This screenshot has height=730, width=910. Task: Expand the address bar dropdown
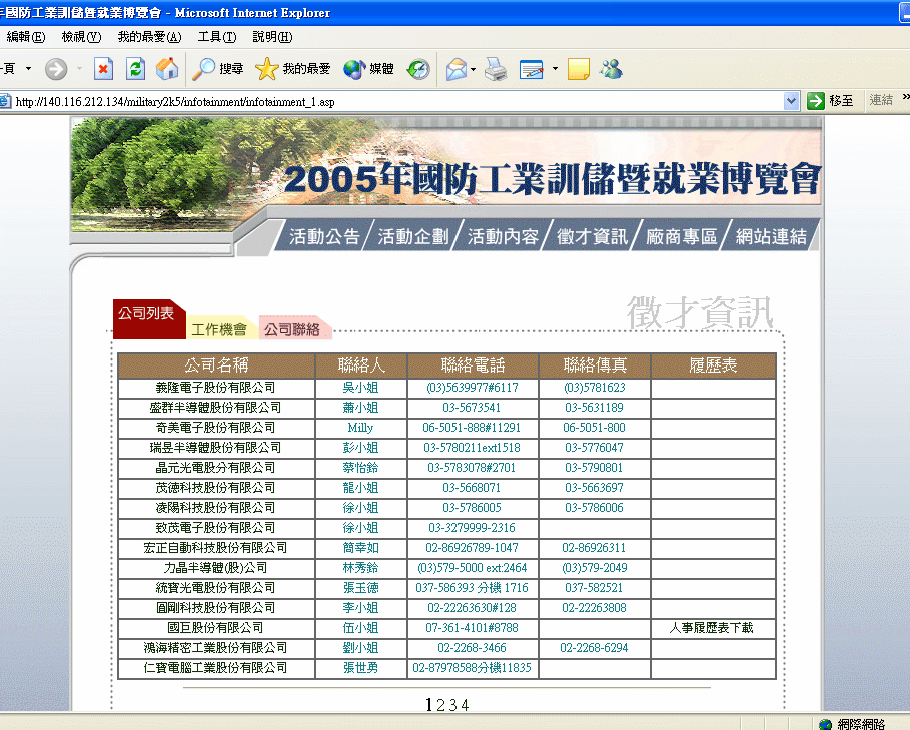(x=792, y=101)
